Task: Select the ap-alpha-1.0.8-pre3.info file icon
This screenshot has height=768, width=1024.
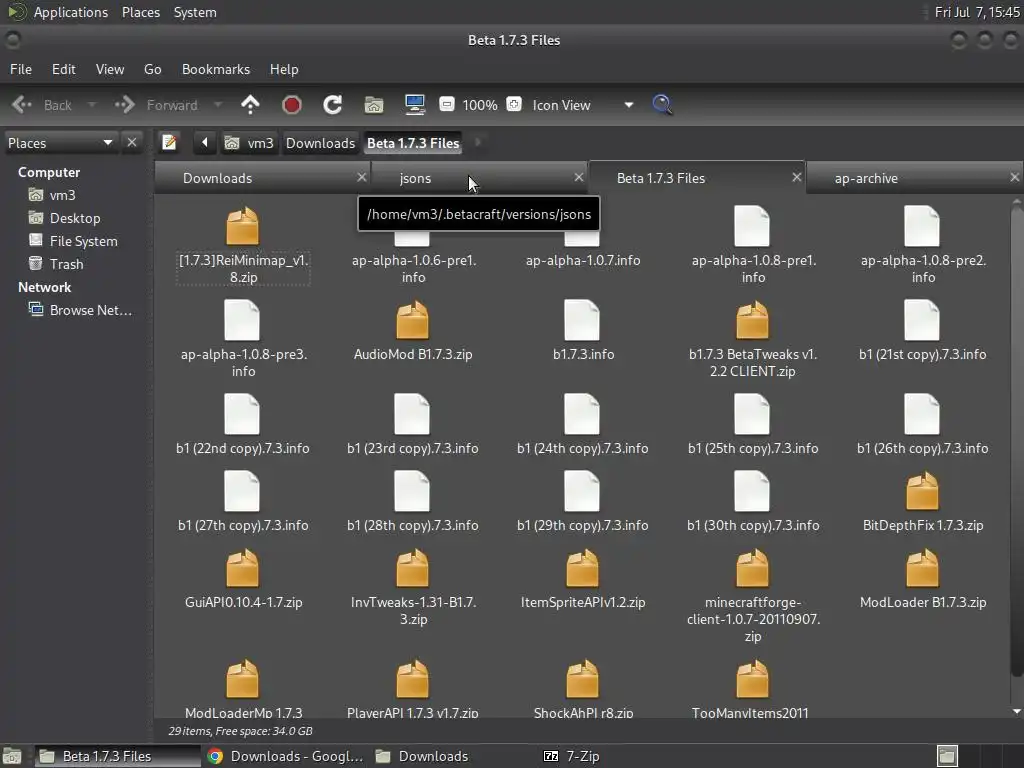Action: pos(242,320)
